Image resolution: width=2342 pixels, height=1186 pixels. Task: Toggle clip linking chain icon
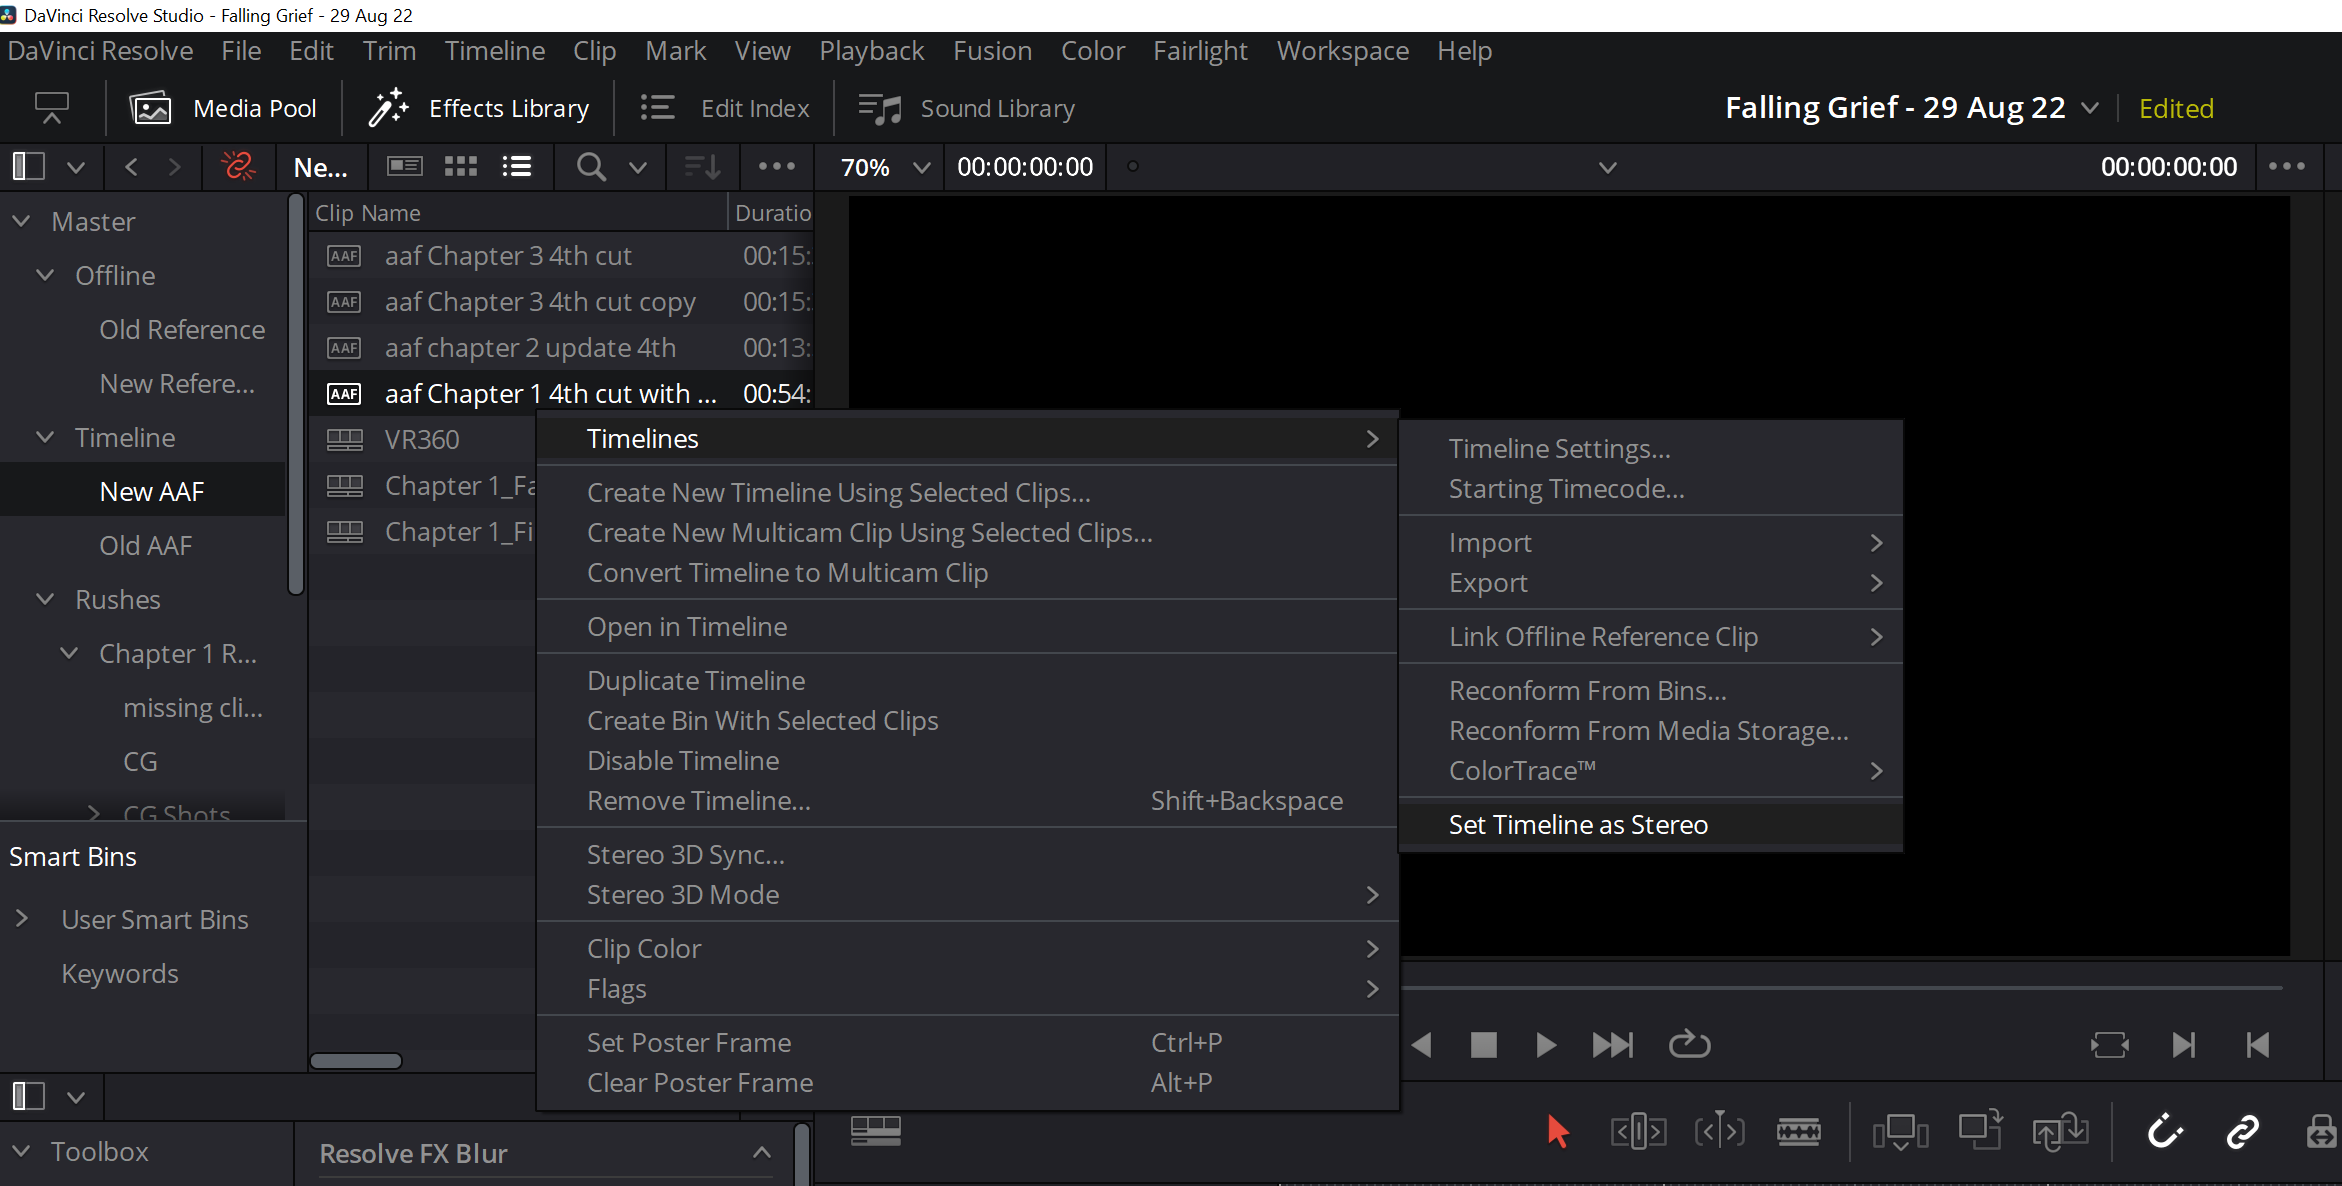click(2242, 1132)
